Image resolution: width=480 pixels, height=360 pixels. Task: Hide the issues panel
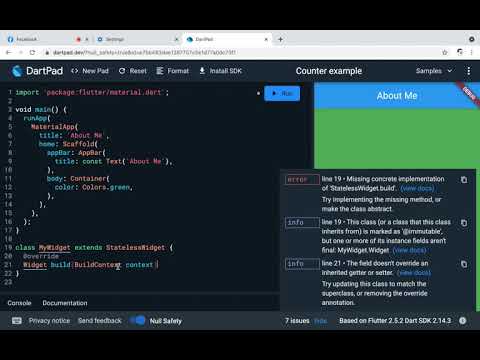[x=320, y=321]
